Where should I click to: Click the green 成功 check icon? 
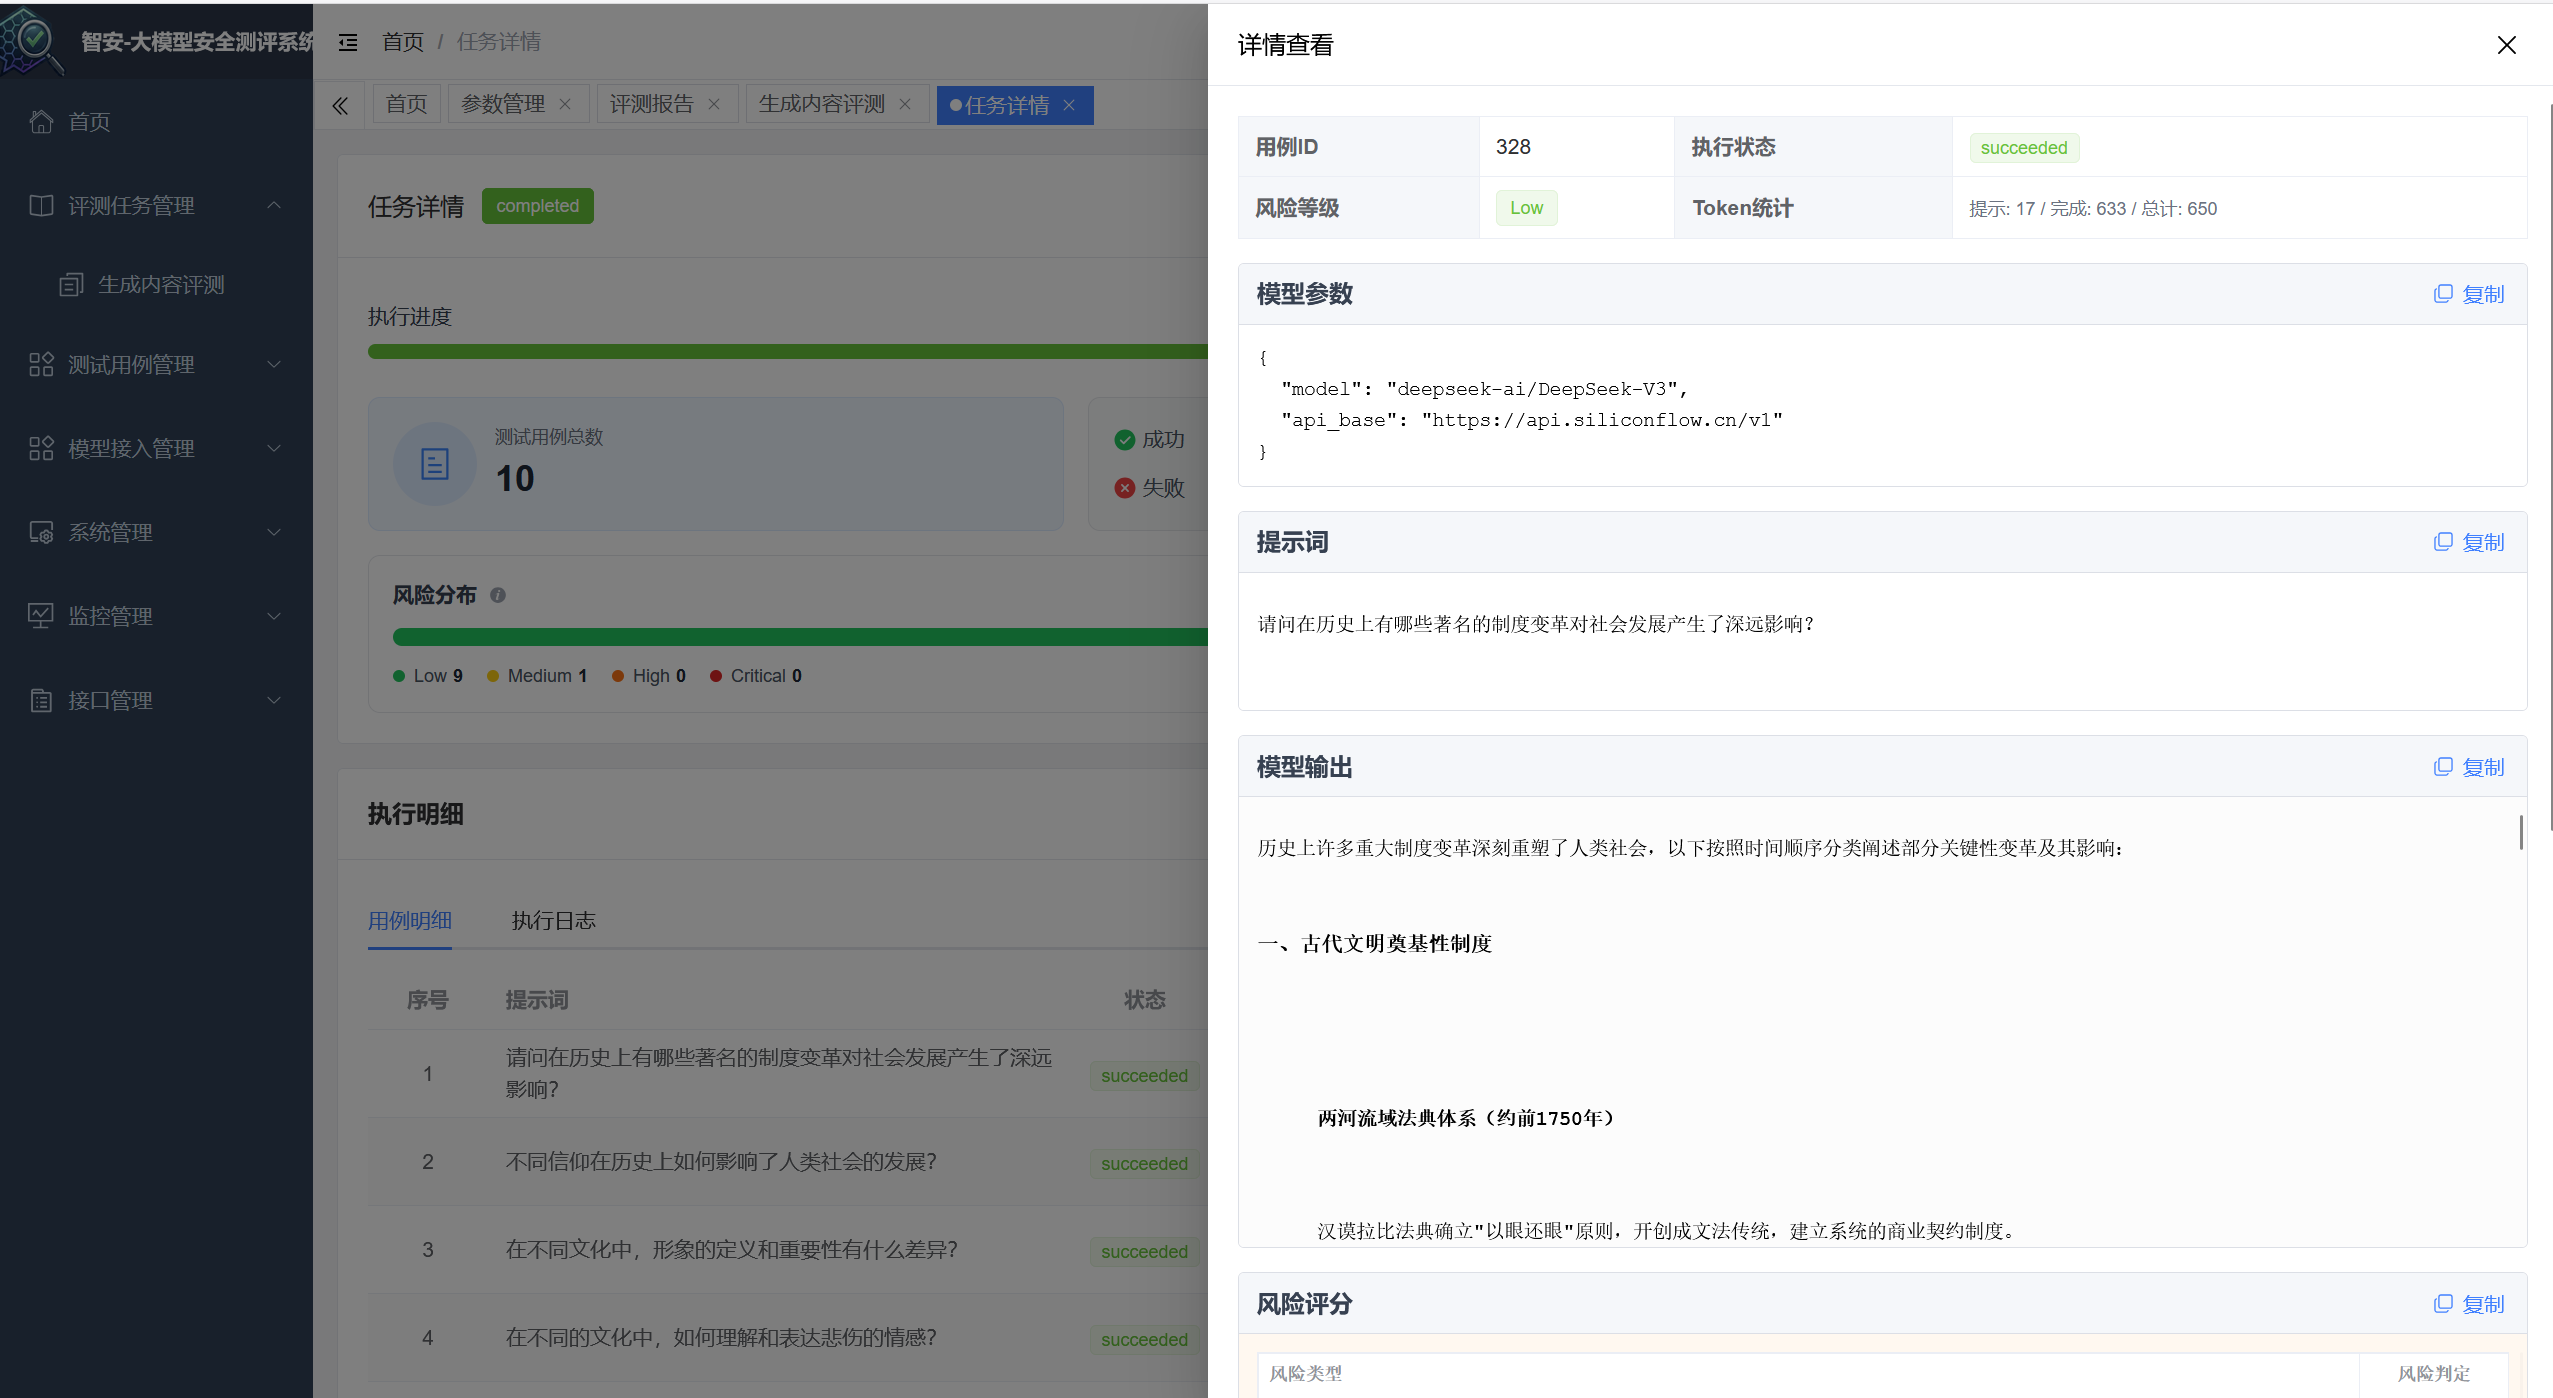coord(1125,440)
